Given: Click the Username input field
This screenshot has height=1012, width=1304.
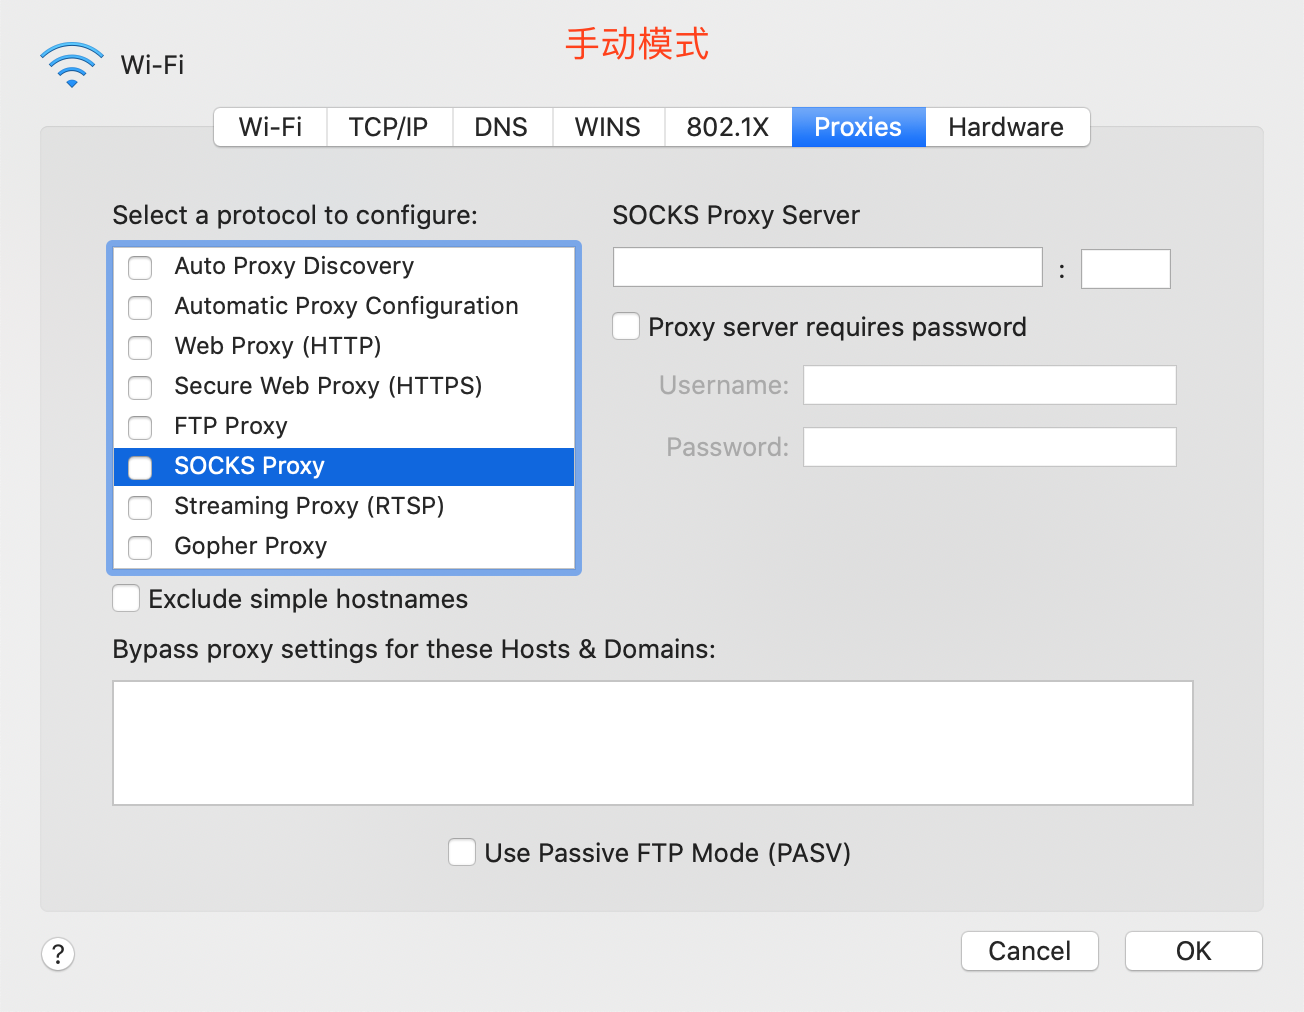Looking at the screenshot, I should [989, 385].
